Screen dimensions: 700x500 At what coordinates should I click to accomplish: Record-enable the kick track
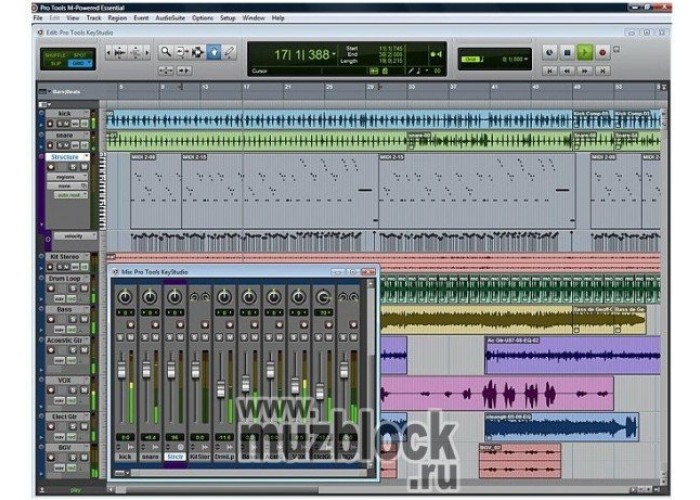(x=50, y=124)
